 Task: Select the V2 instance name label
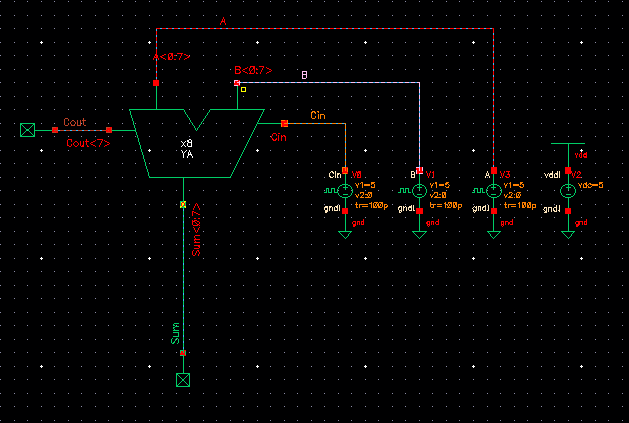(576, 175)
